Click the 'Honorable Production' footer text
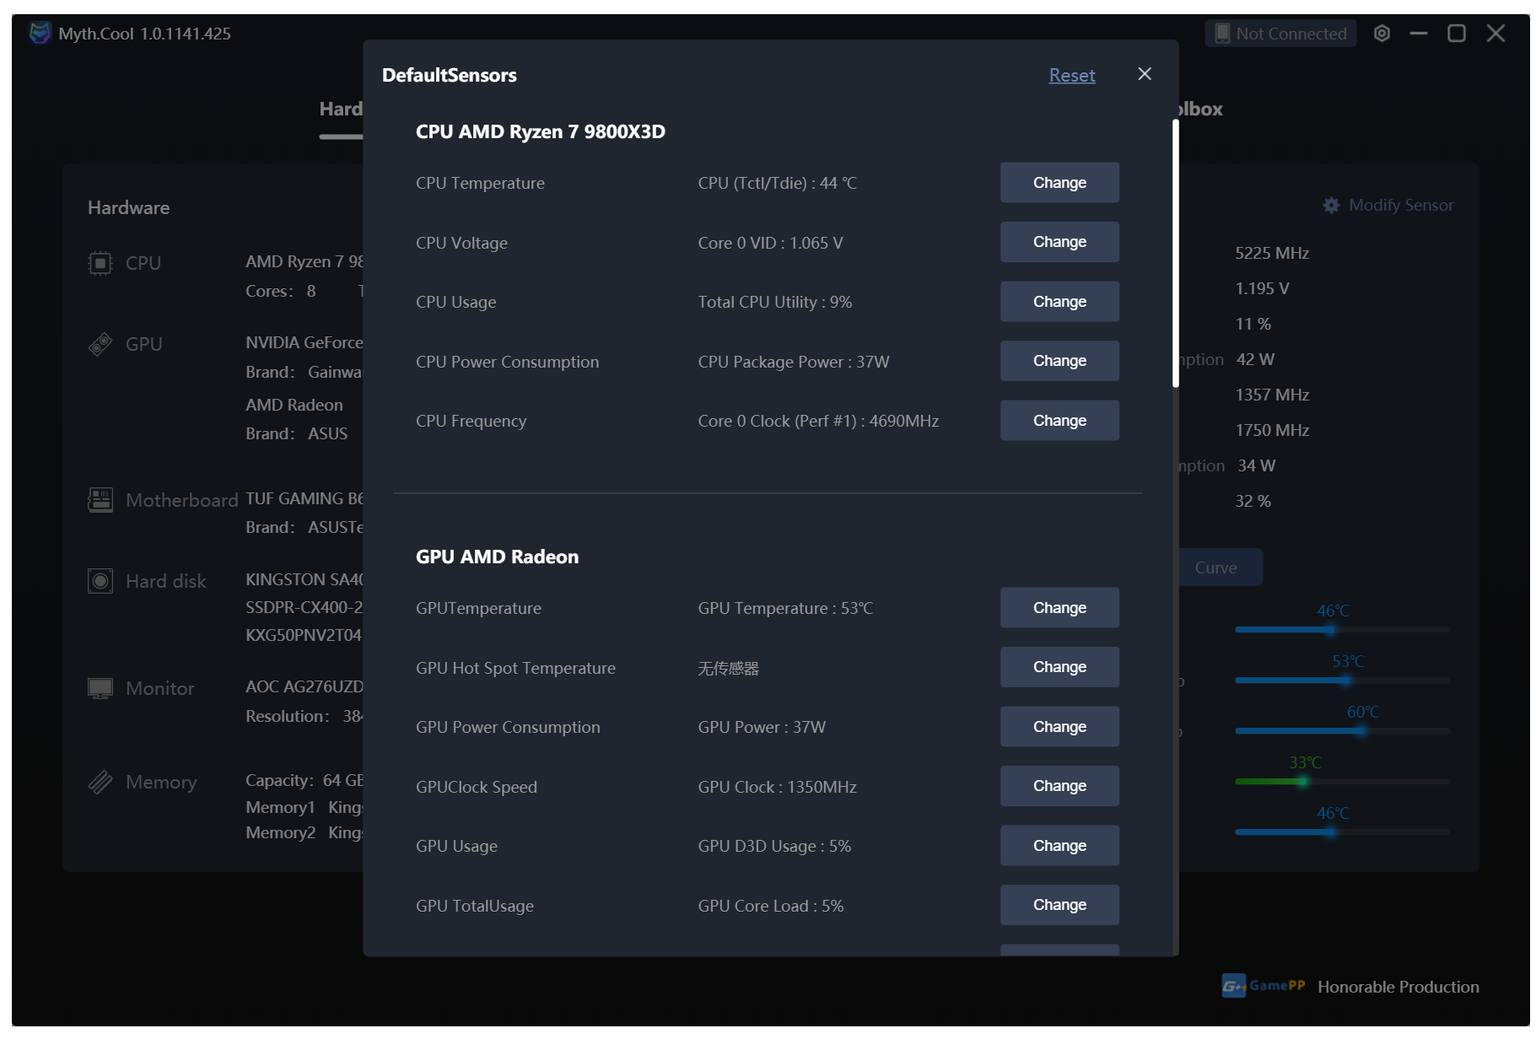Viewport: 1536px width, 1038px height. point(1398,987)
